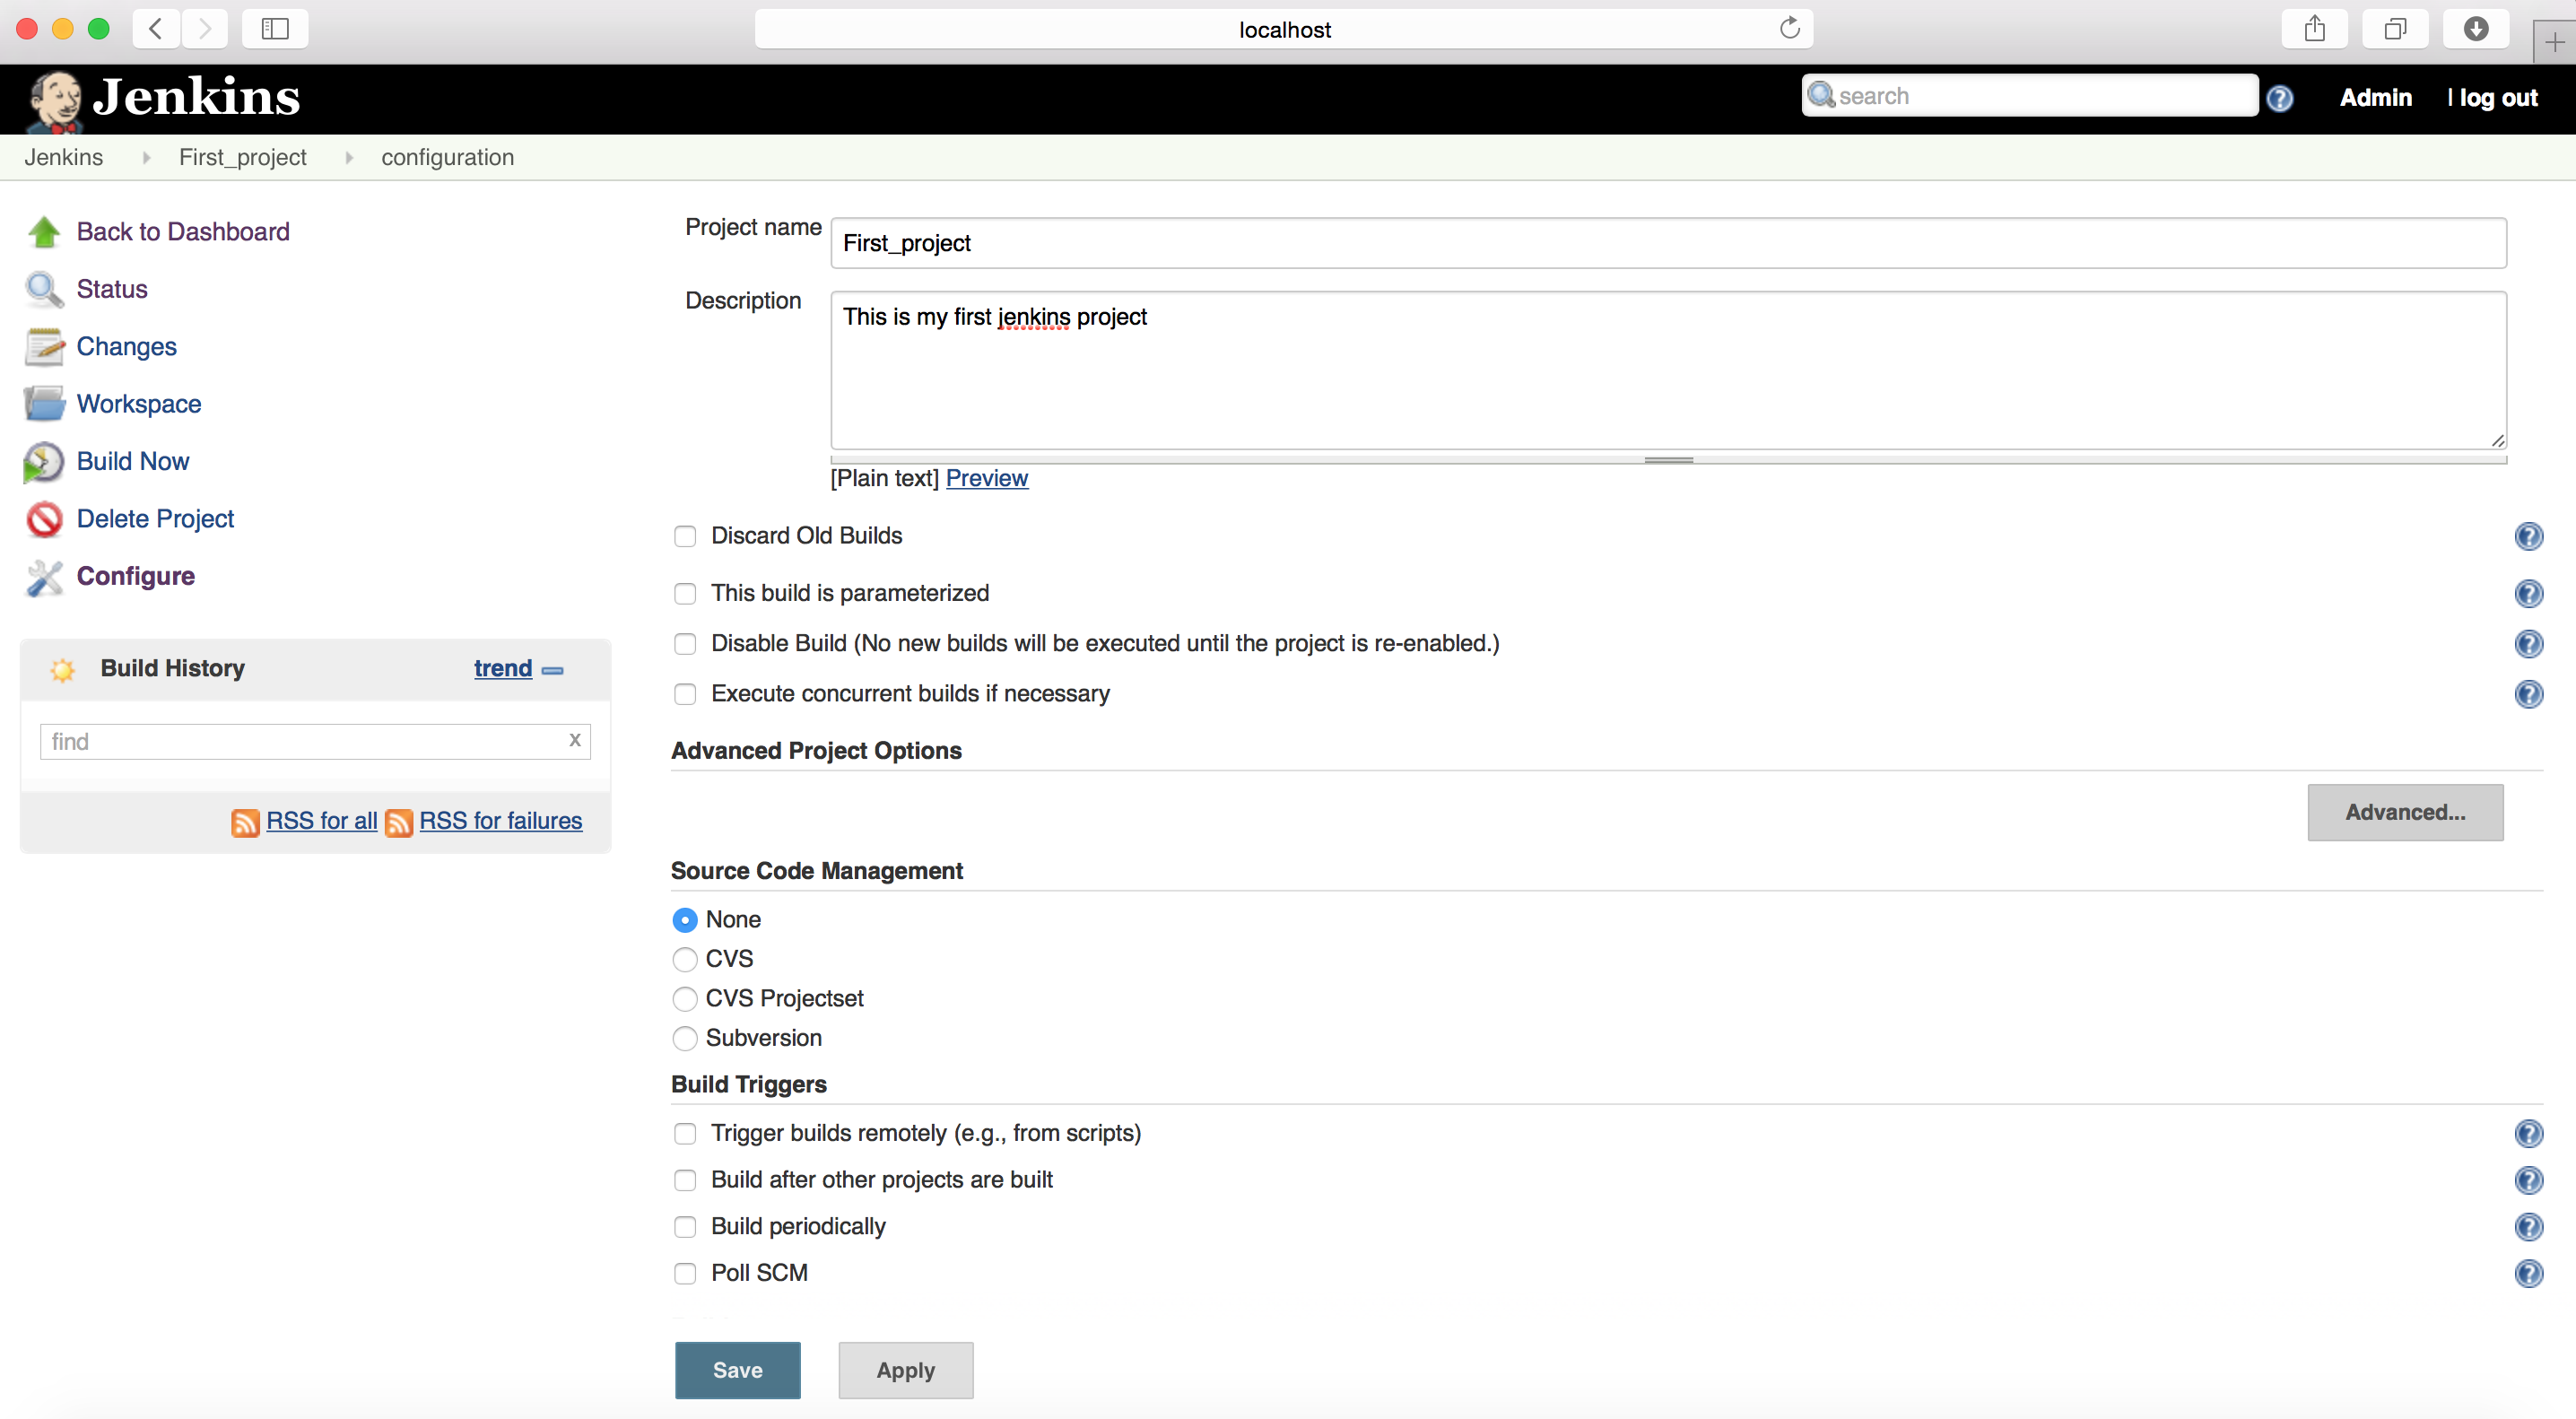Open help for parameterized build option
This screenshot has width=2576, height=1419.
coord(2528,594)
